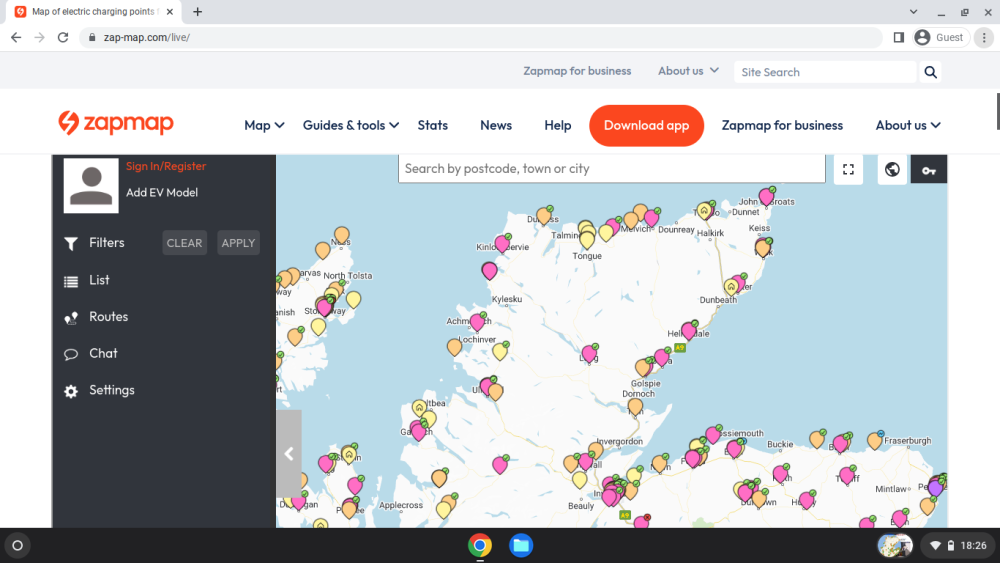Select charger pin near Applecross
1000x563 pixels.
pos(444,509)
